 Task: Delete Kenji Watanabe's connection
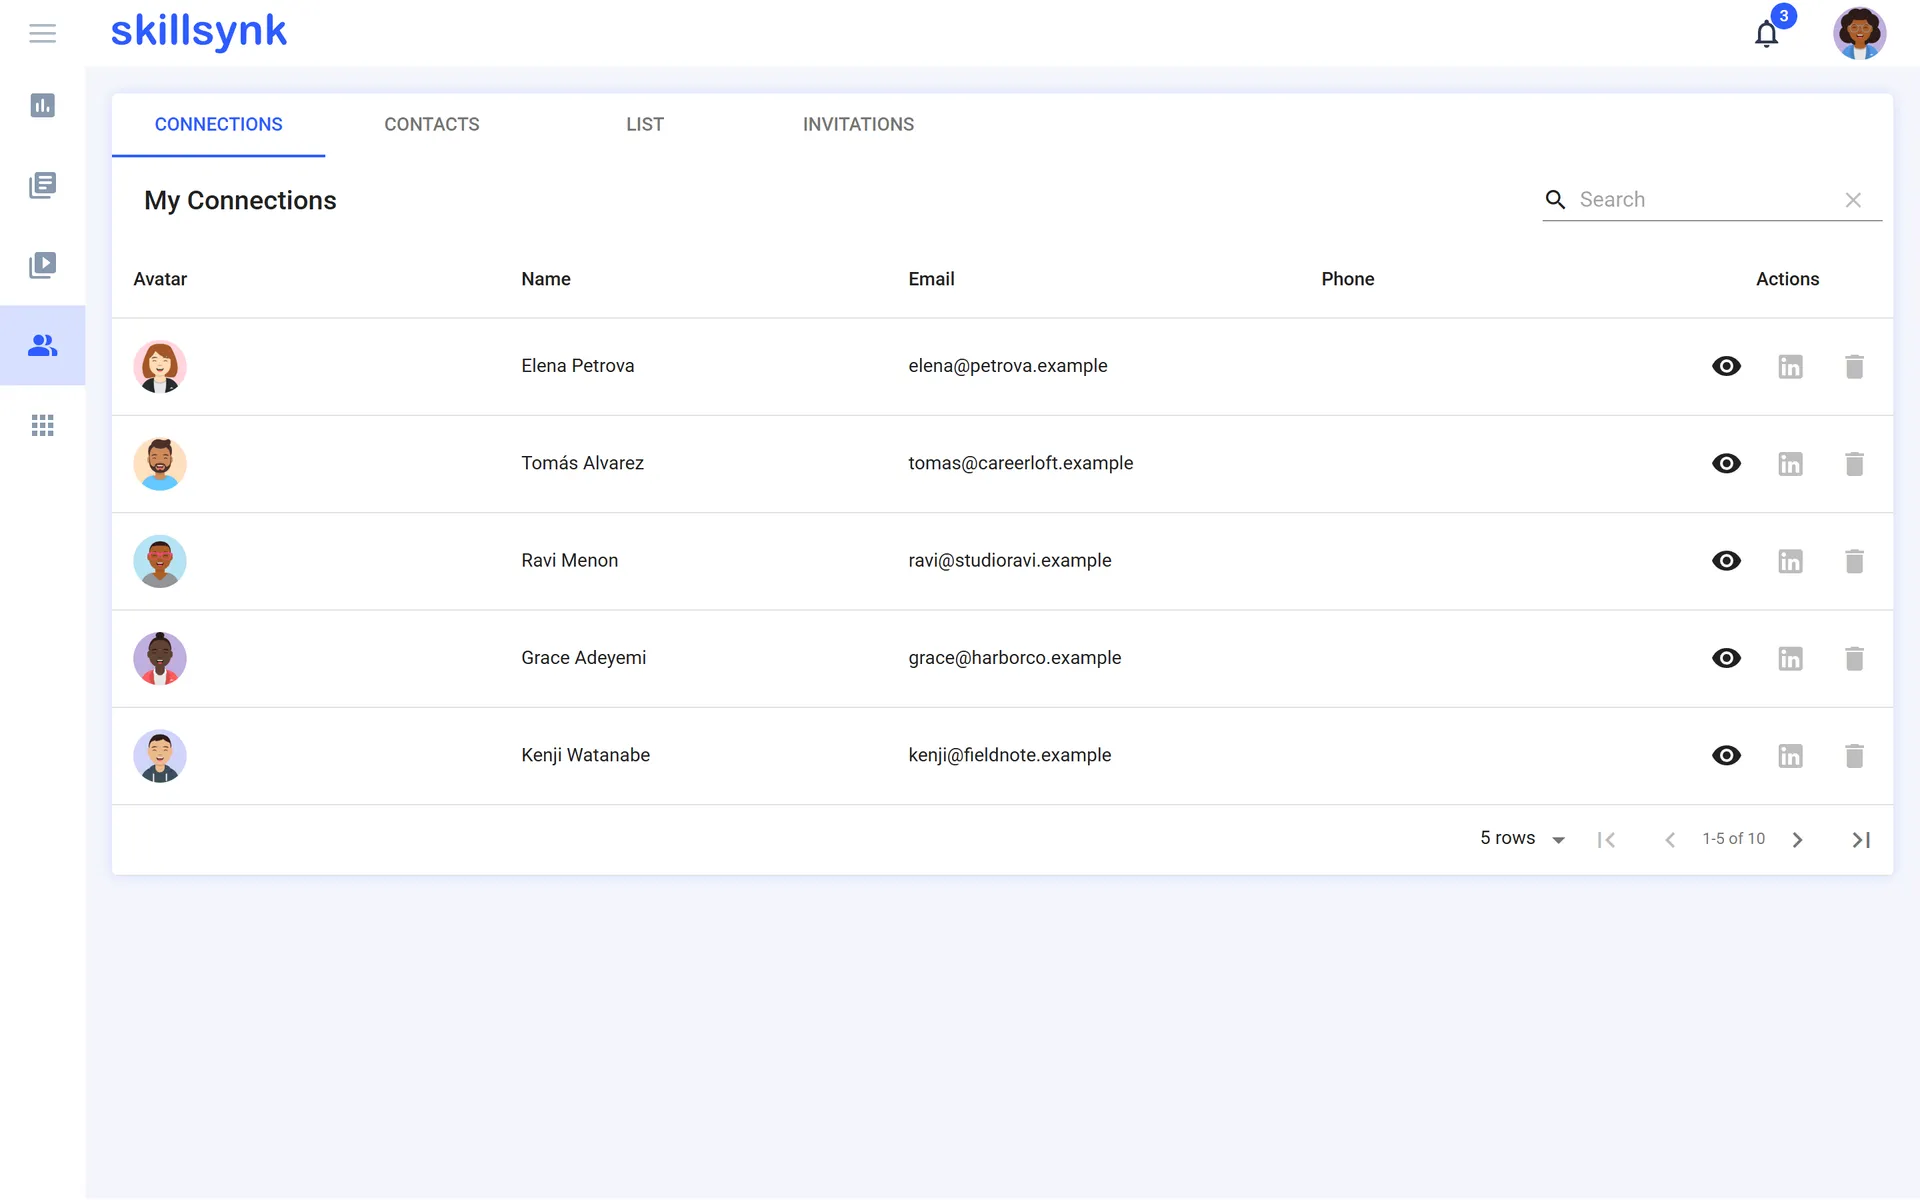1854,756
